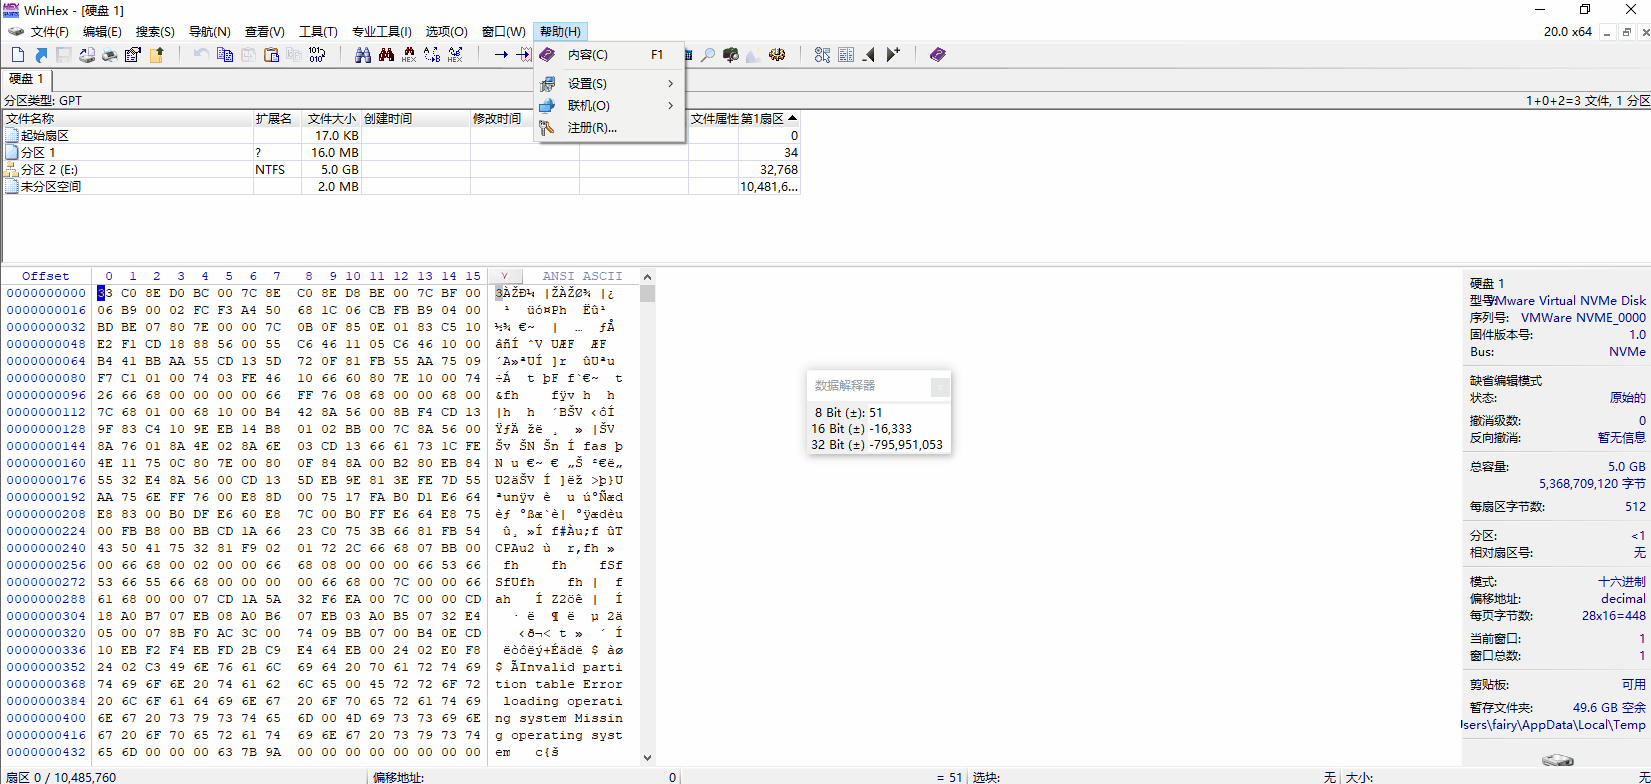Click the disk tools icon beside magnifier
This screenshot has width=1651, height=784.
pyautogui.click(x=731, y=55)
